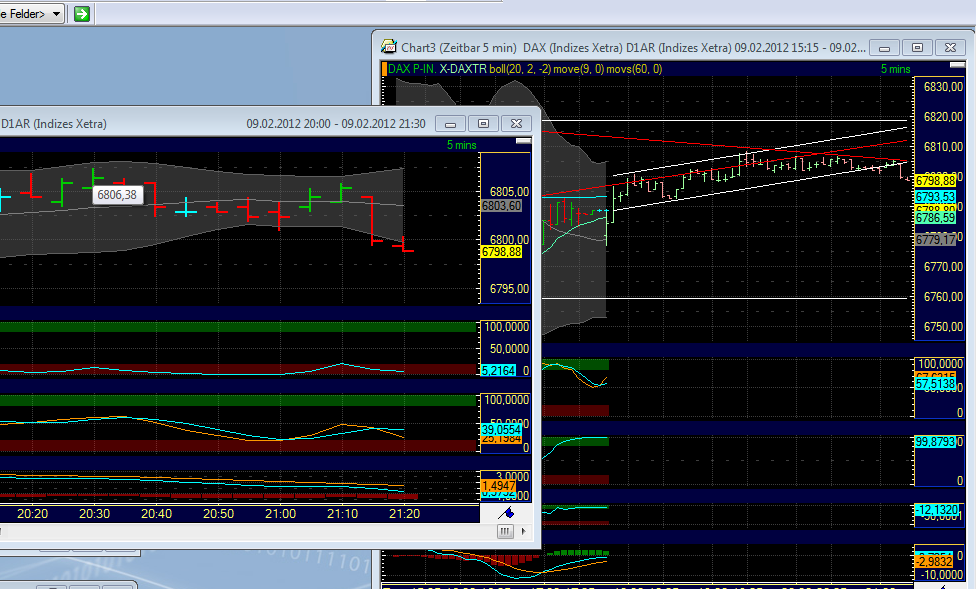Viewport: 976px width, 589px height.
Task: Click the Chart3 title bar chart icon
Action: point(389,47)
